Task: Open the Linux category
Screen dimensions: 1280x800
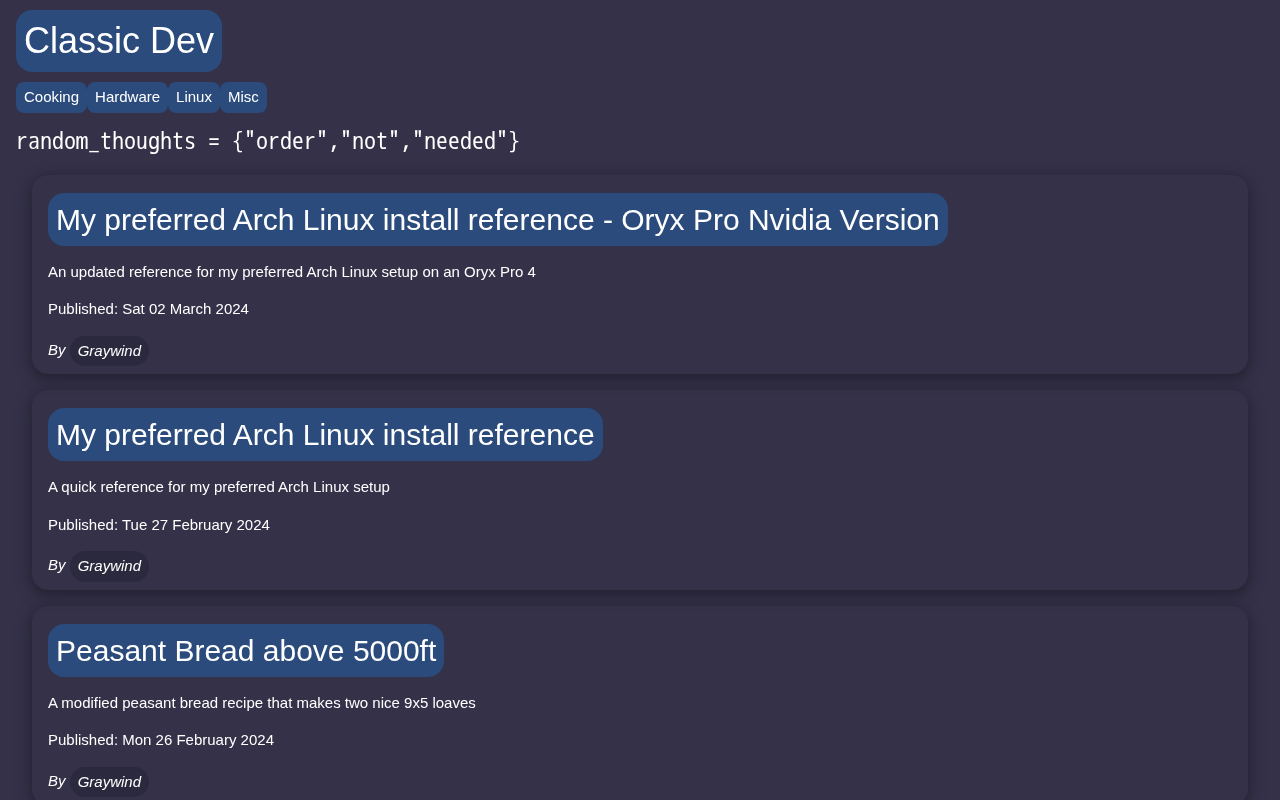Action: coord(194,97)
